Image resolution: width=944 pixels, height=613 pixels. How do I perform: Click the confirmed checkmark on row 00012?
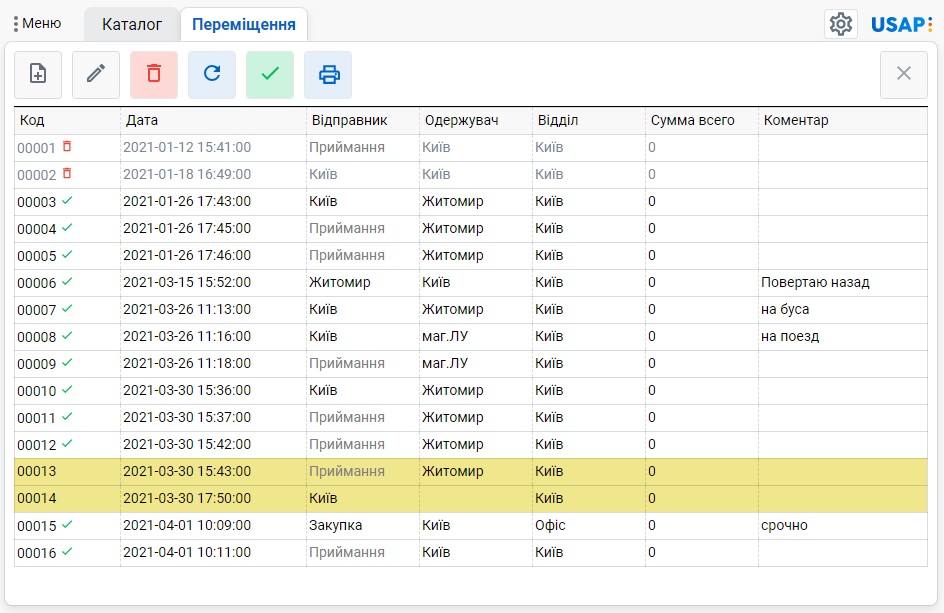(x=67, y=444)
